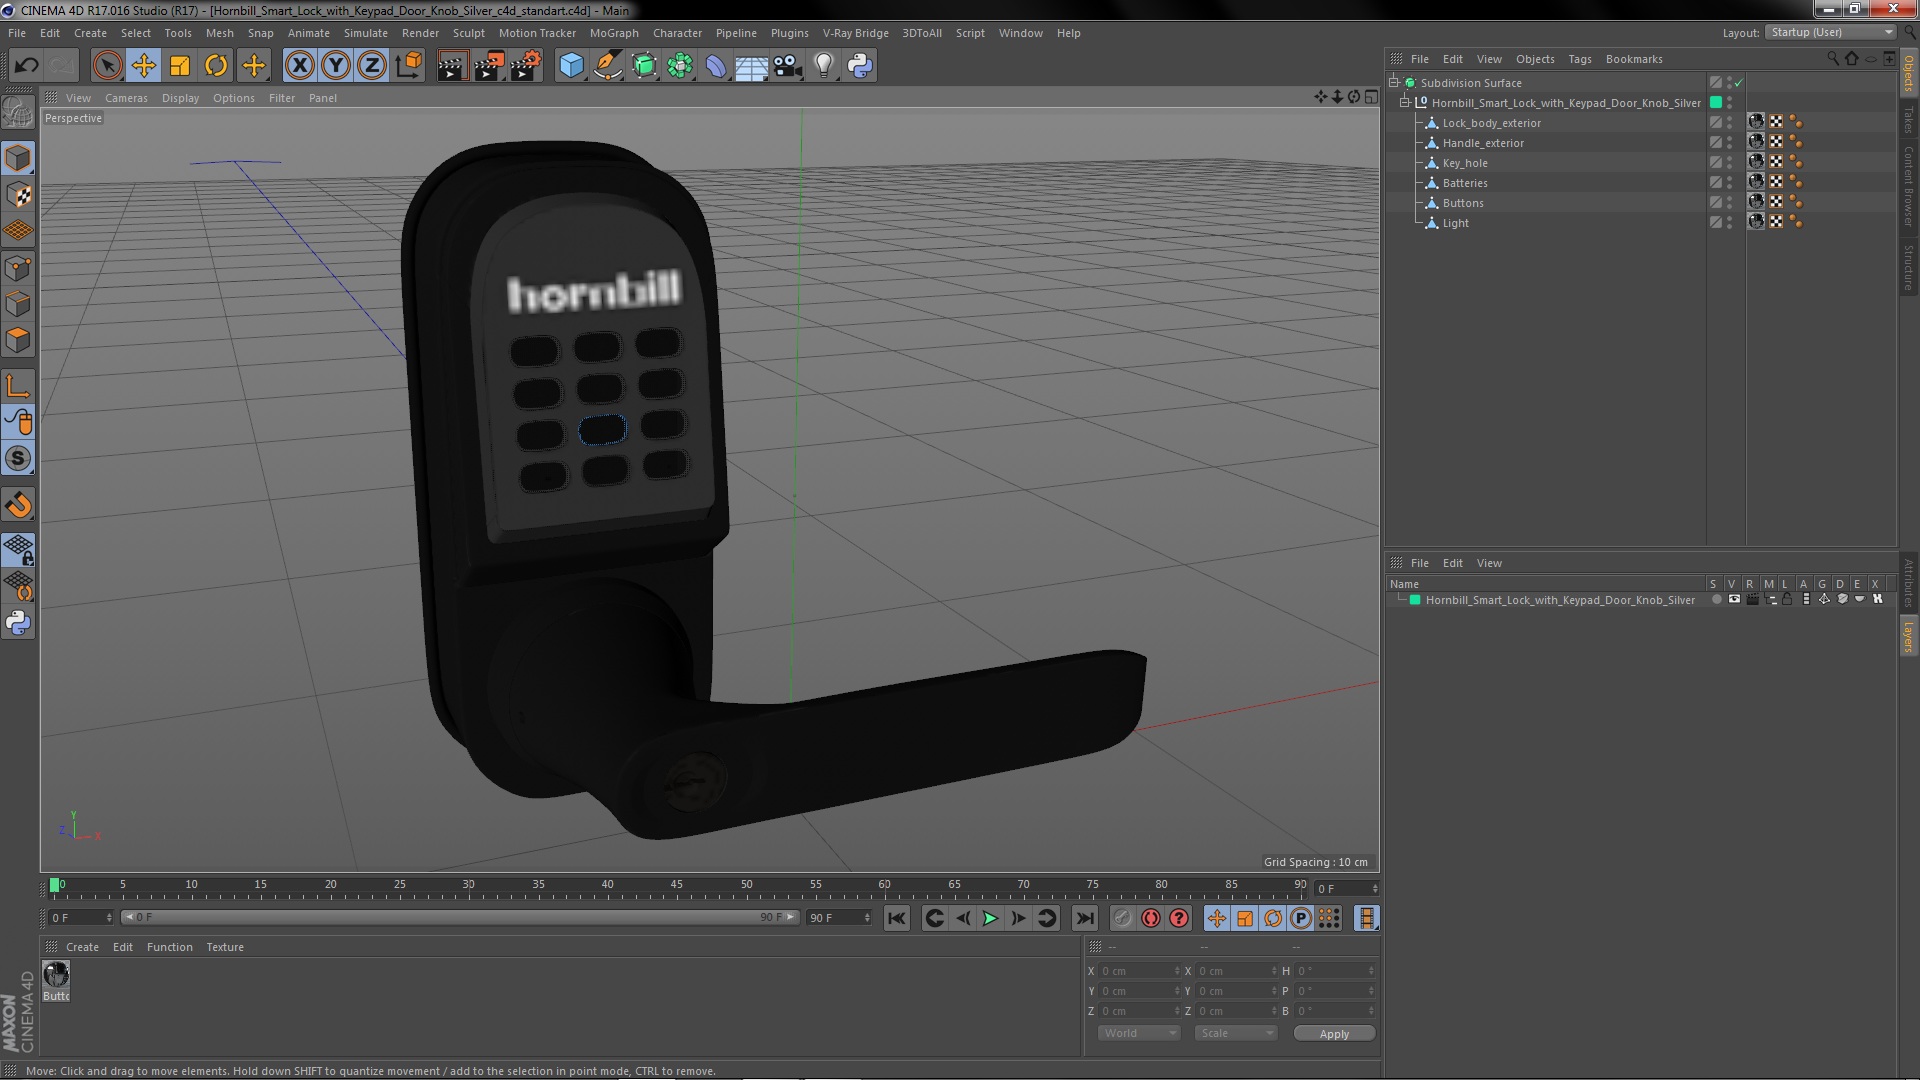Open Material Manager Texture menu
1920x1080 pixels.
tap(225, 947)
